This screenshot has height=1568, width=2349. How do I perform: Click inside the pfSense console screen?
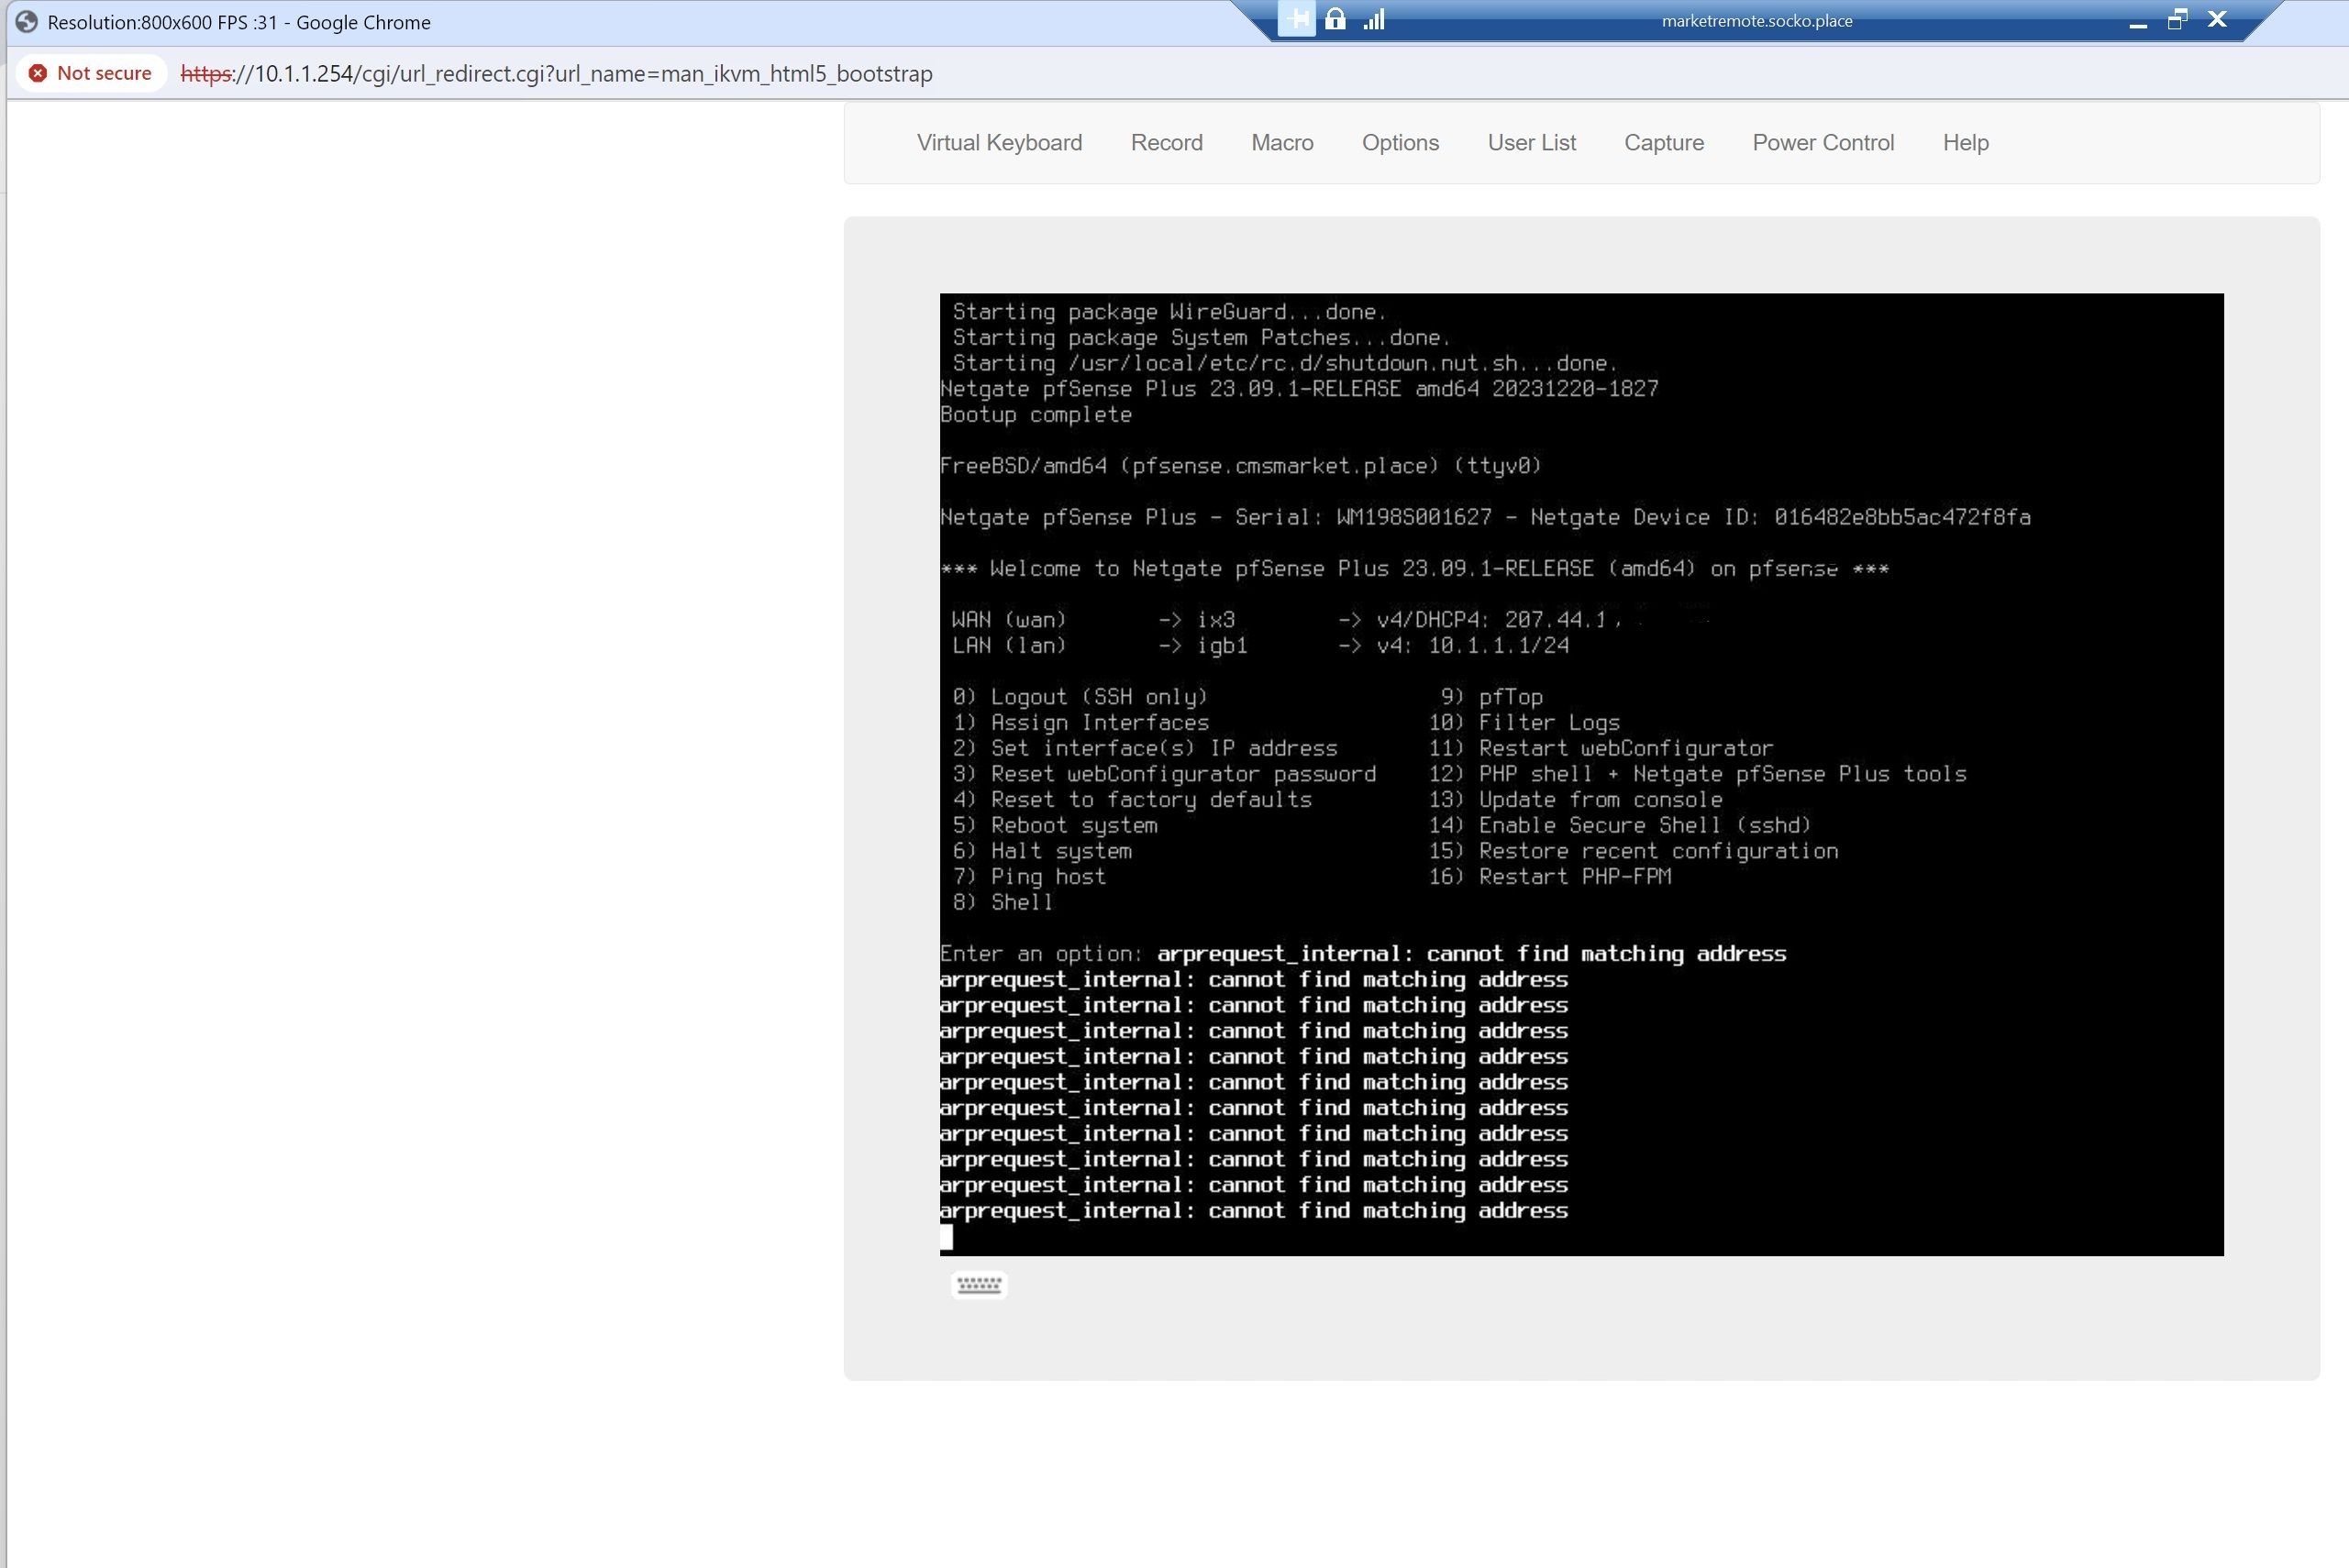click(x=1581, y=774)
